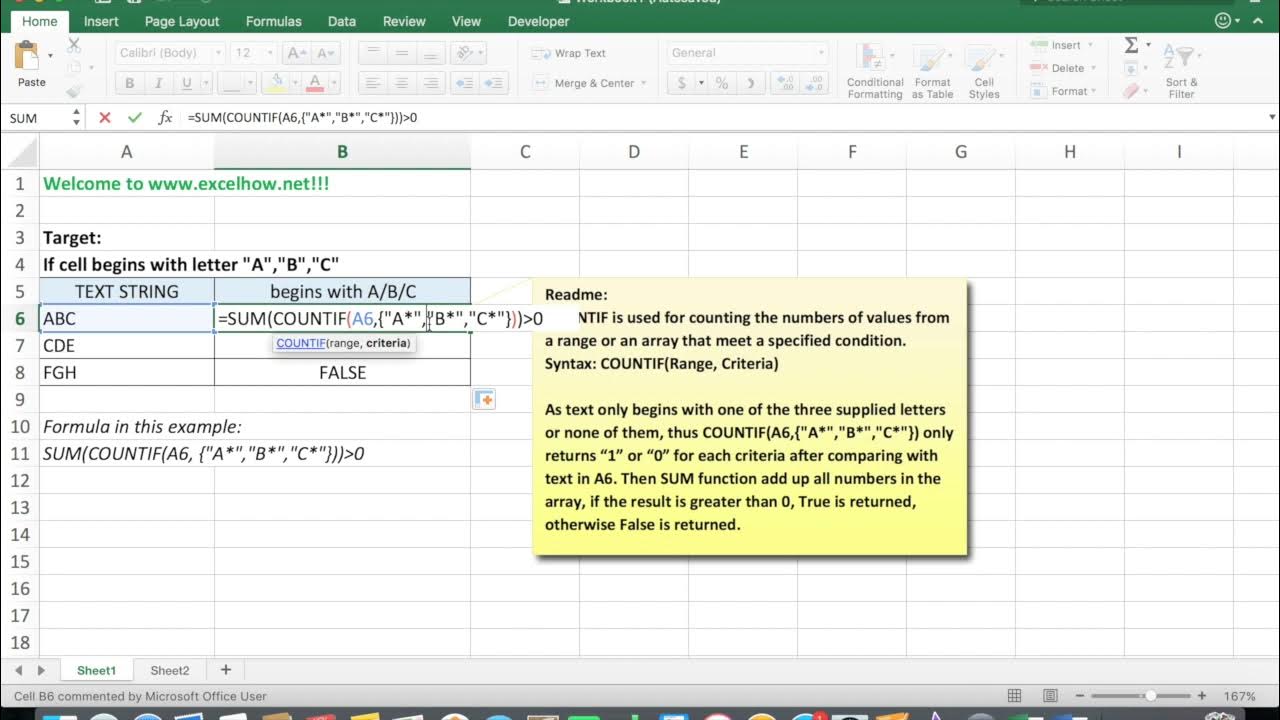Open the Insert tab
The height and width of the screenshot is (720, 1280).
[101, 21]
